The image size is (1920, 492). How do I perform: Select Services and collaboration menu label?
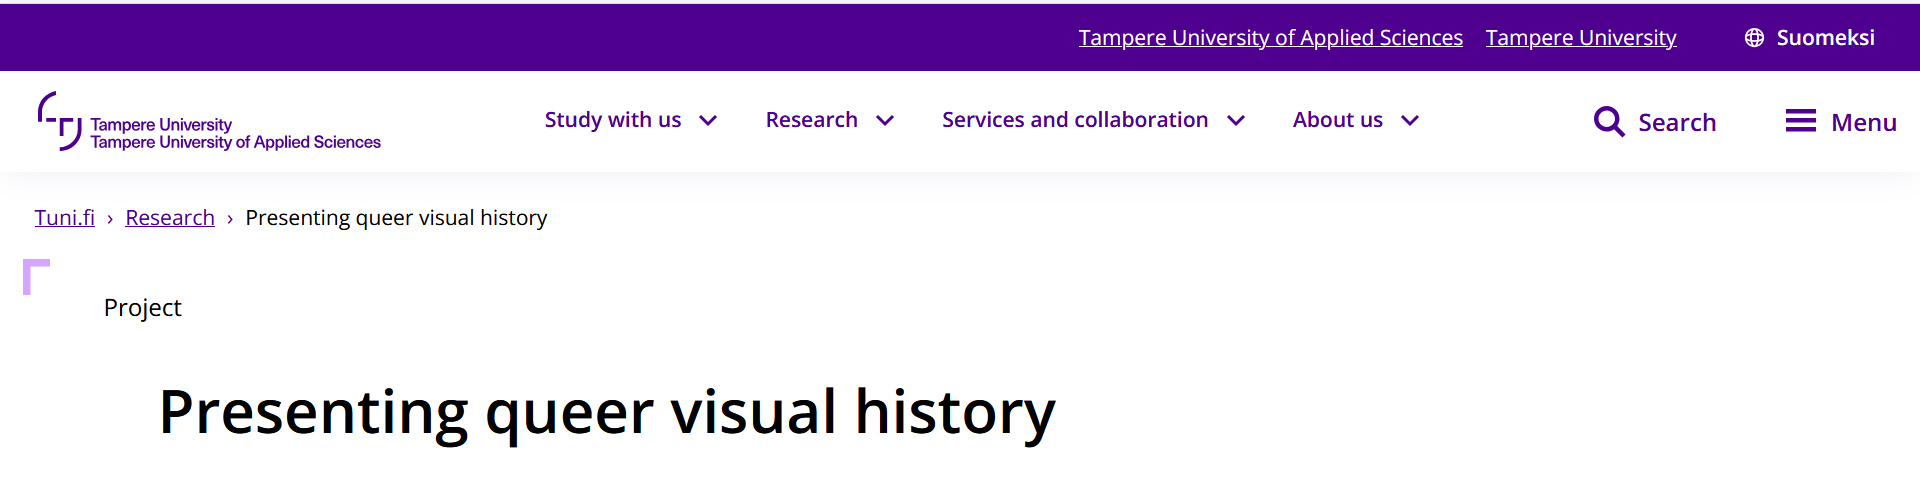click(x=1074, y=120)
